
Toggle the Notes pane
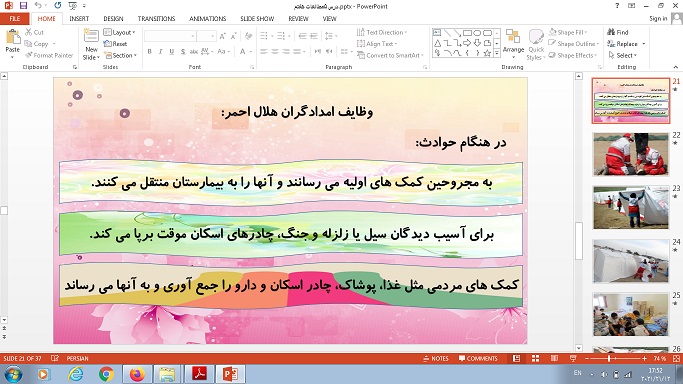[436, 358]
